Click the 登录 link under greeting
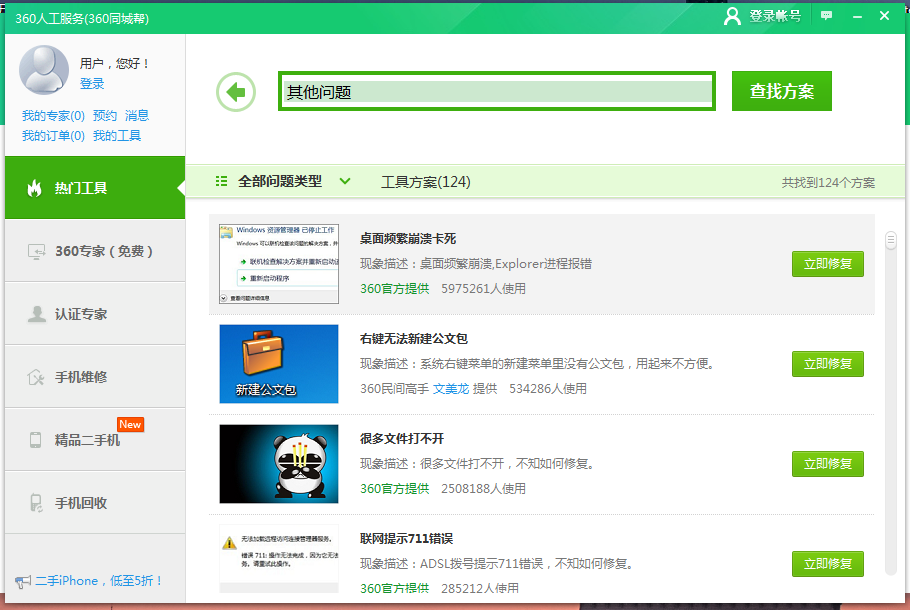 [92, 84]
